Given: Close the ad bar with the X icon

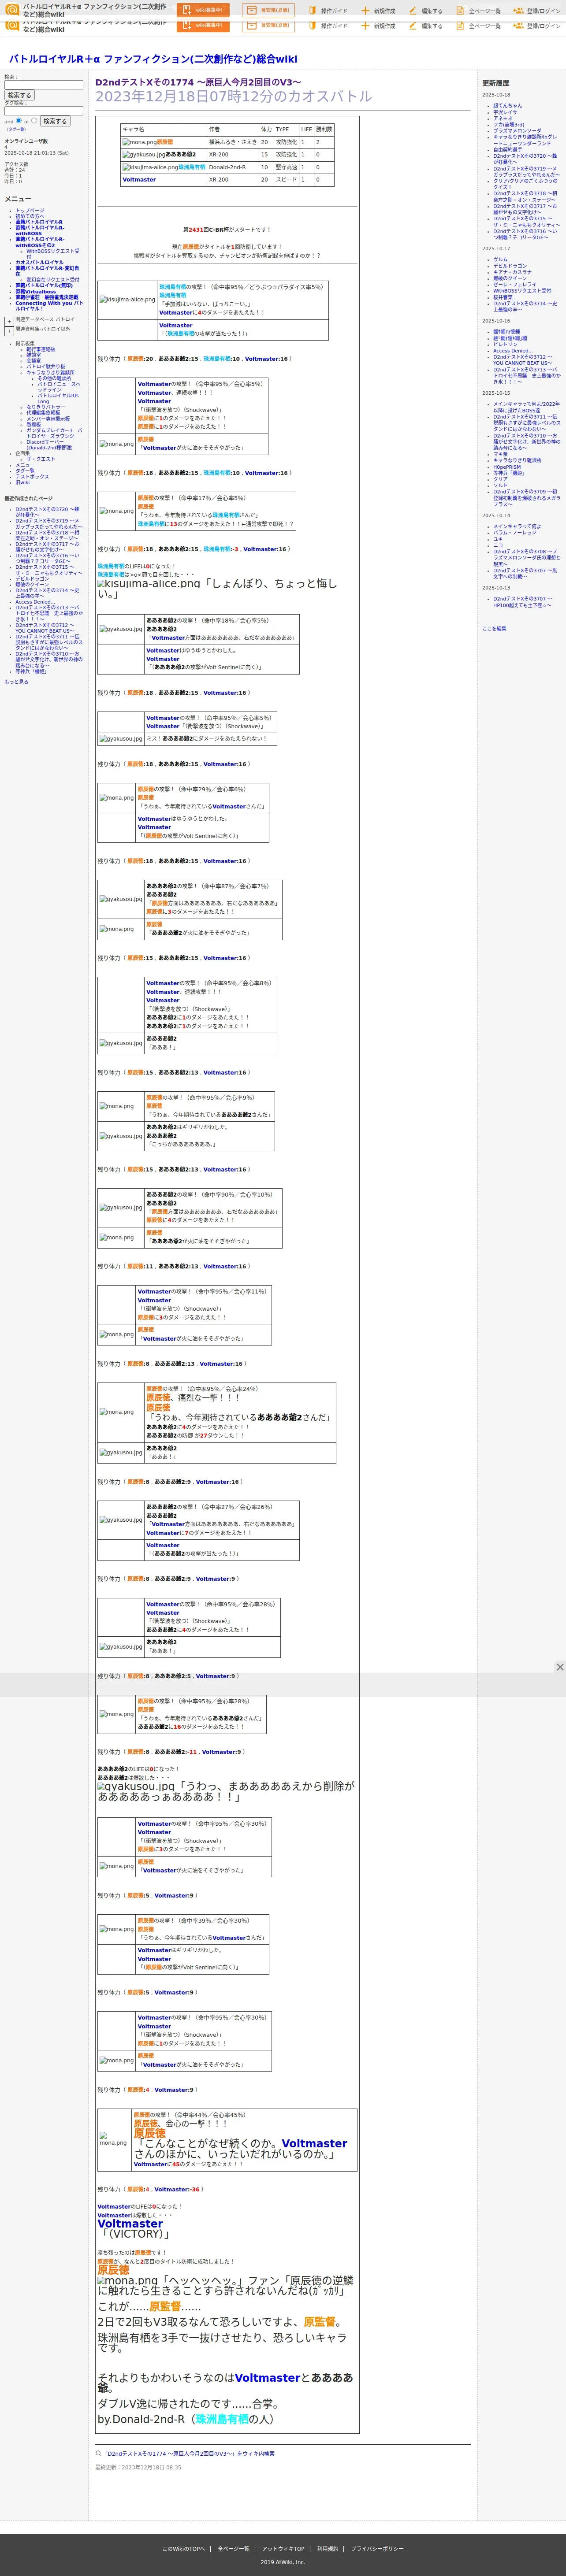Looking at the screenshot, I should click(x=559, y=1667).
